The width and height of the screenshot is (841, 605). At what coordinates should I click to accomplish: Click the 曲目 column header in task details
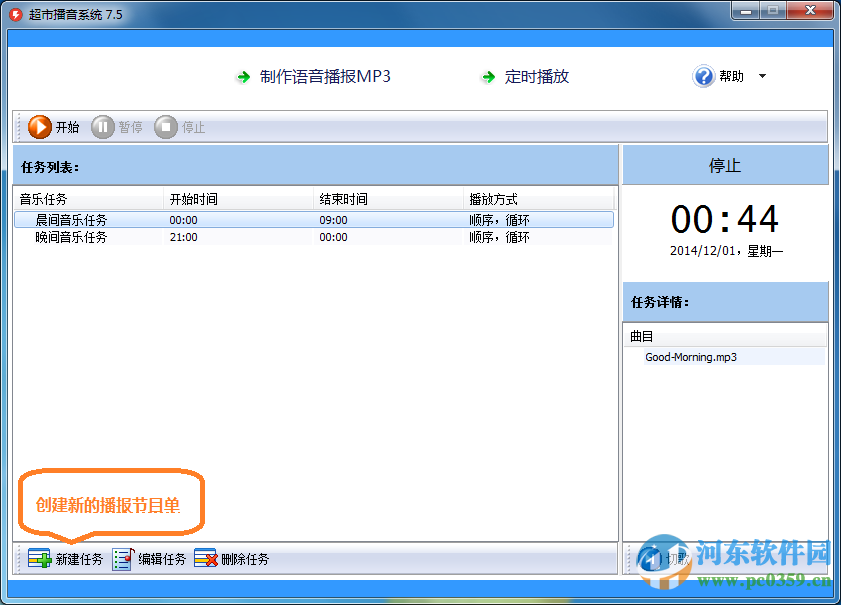[725, 336]
